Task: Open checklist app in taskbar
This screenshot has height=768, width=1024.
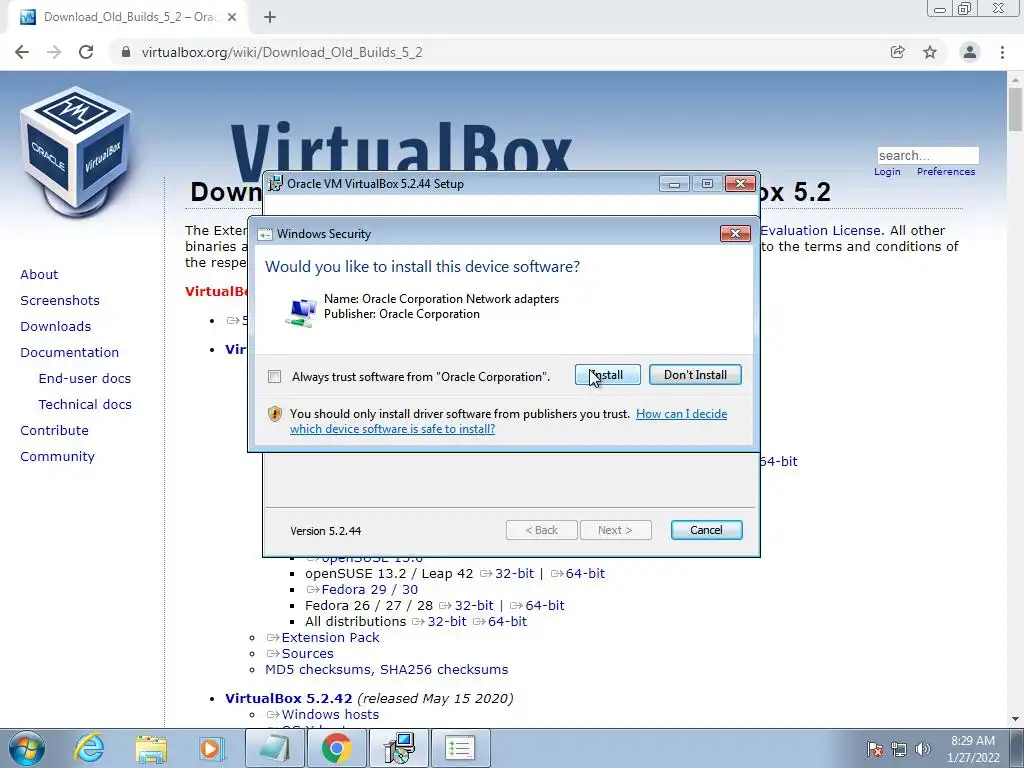Action: click(460, 748)
